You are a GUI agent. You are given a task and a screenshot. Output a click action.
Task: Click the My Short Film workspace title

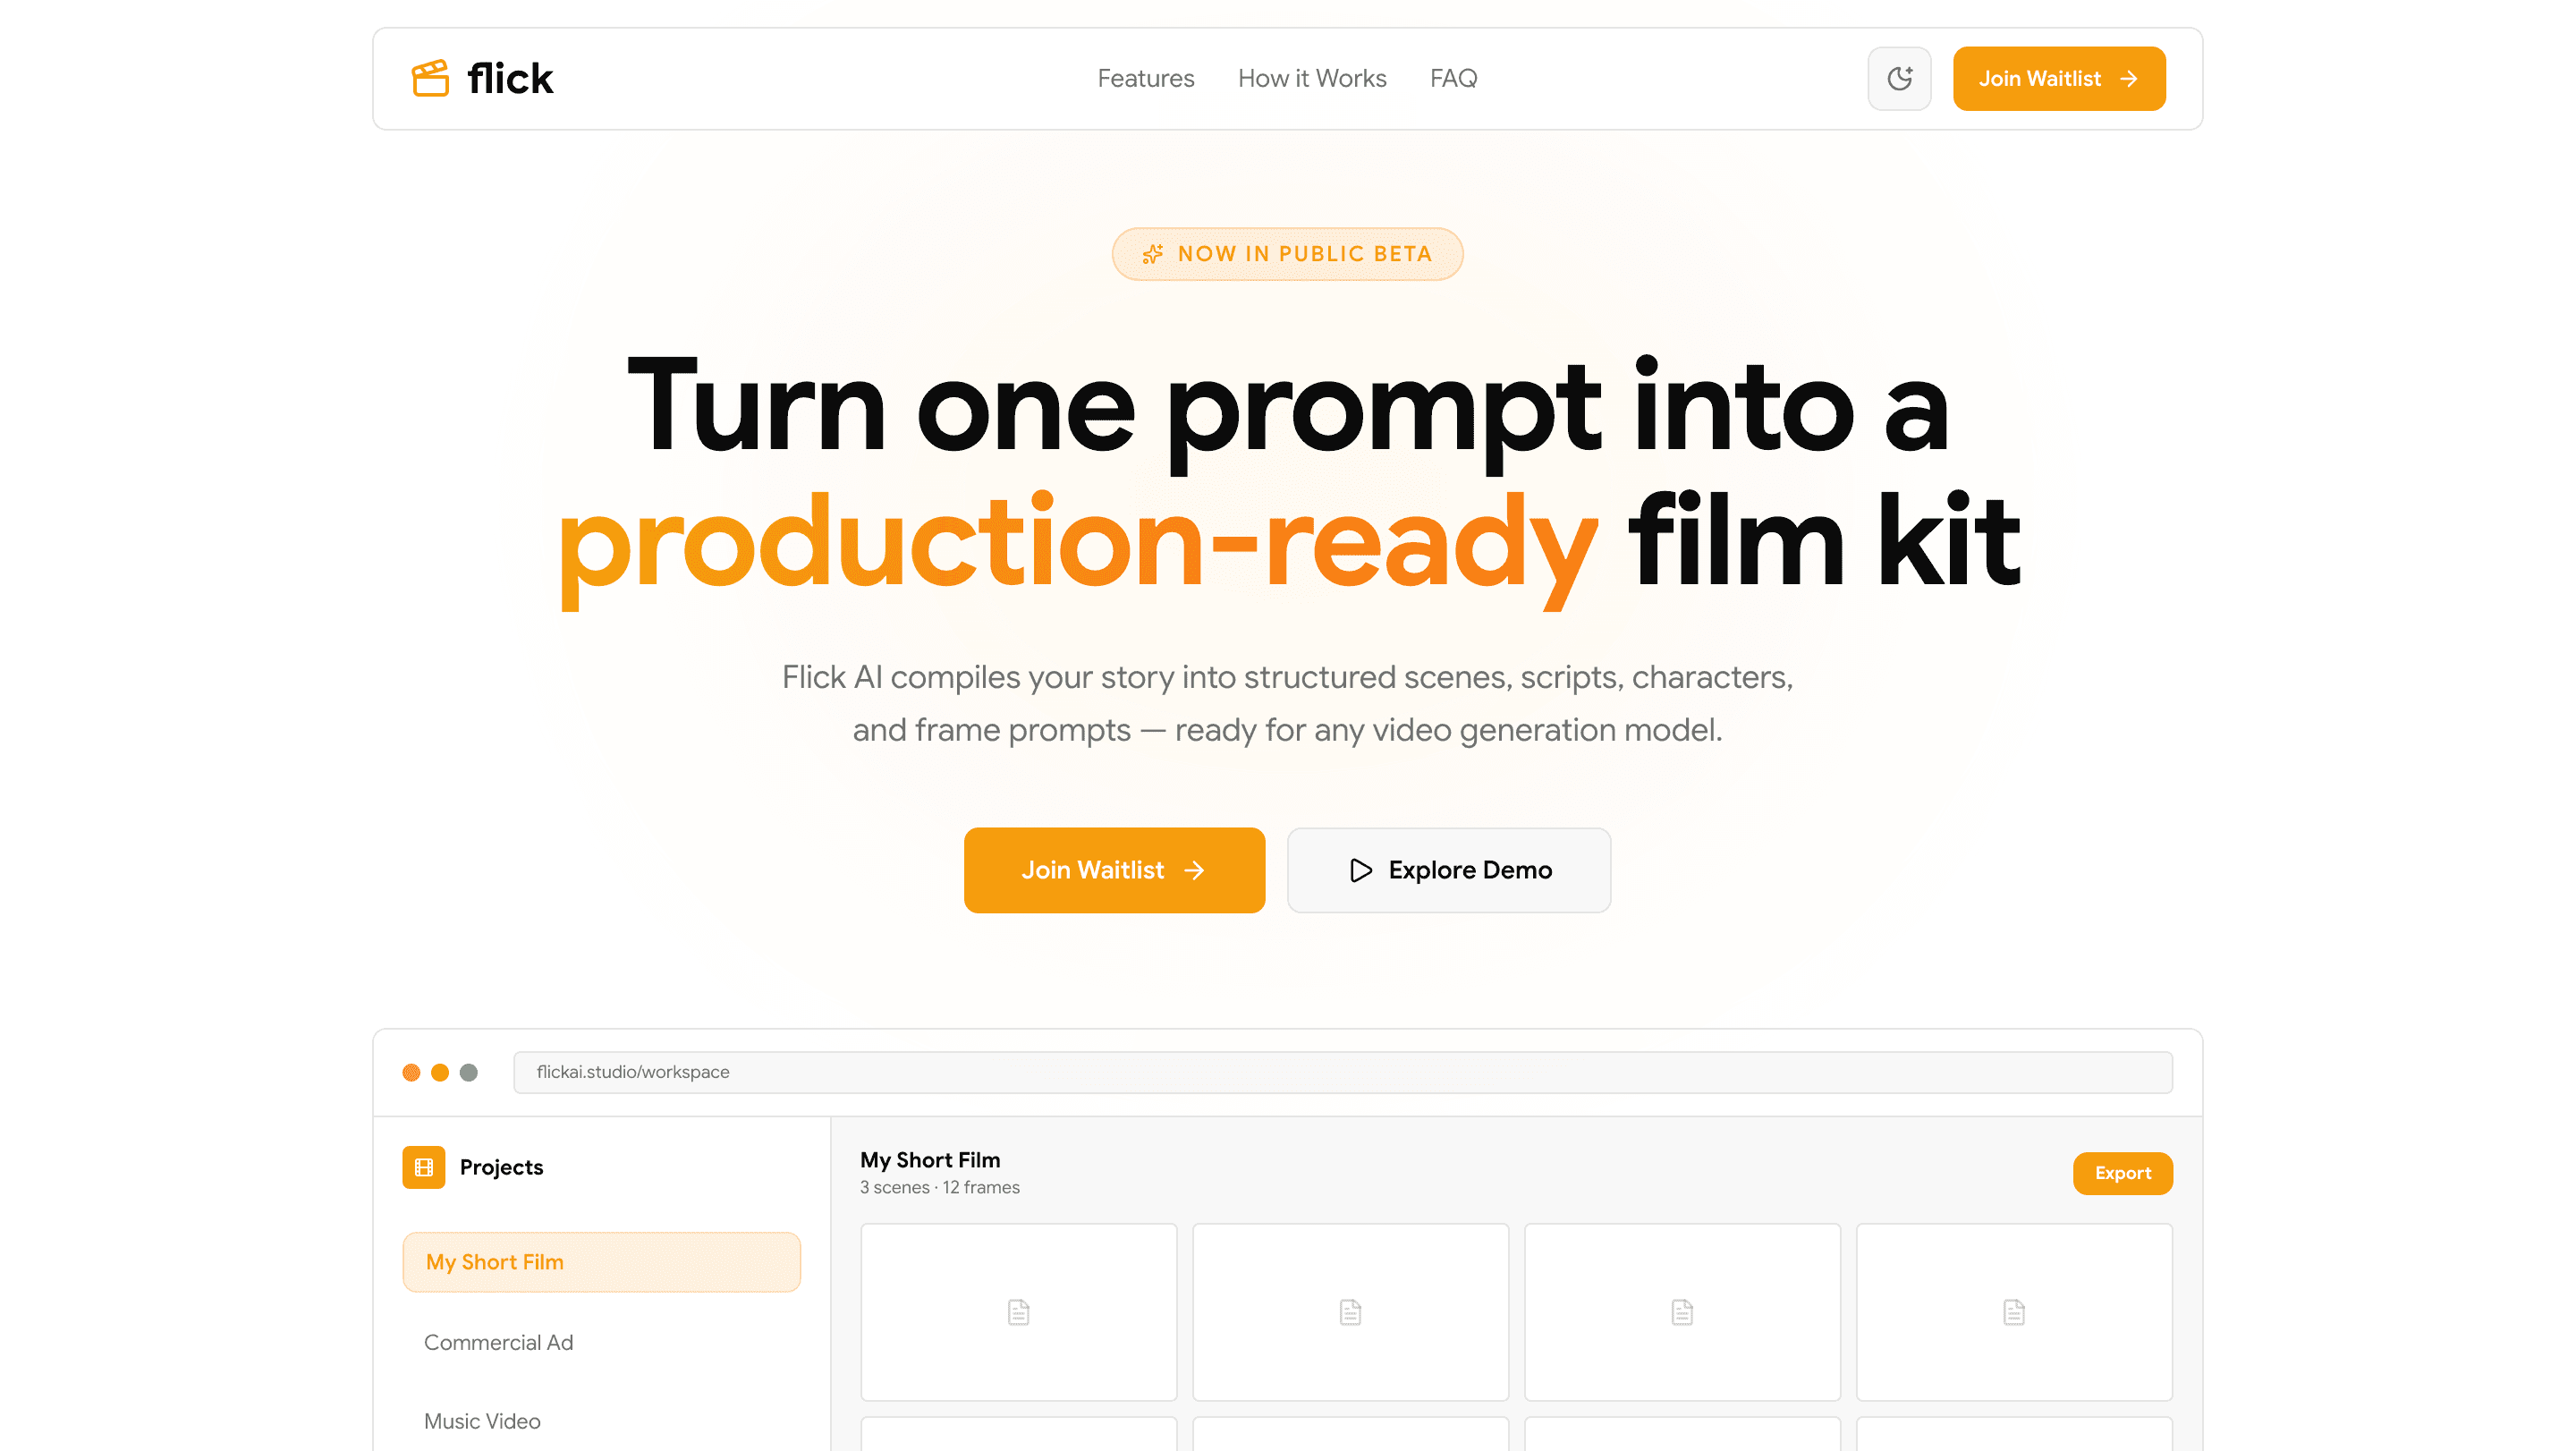929,1159
